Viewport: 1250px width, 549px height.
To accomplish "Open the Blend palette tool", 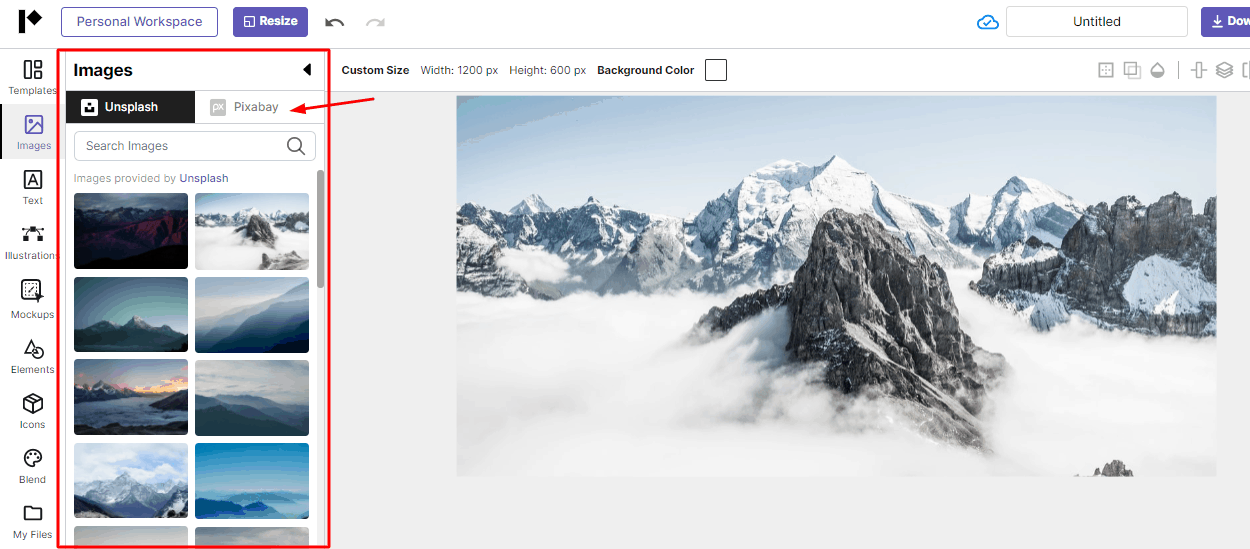I will pos(32,465).
